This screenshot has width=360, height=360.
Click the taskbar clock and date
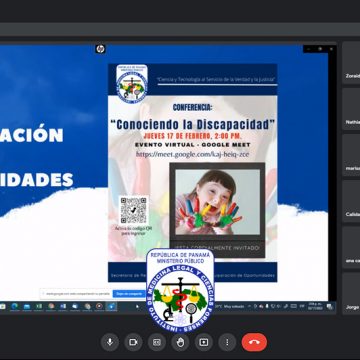click(314, 306)
